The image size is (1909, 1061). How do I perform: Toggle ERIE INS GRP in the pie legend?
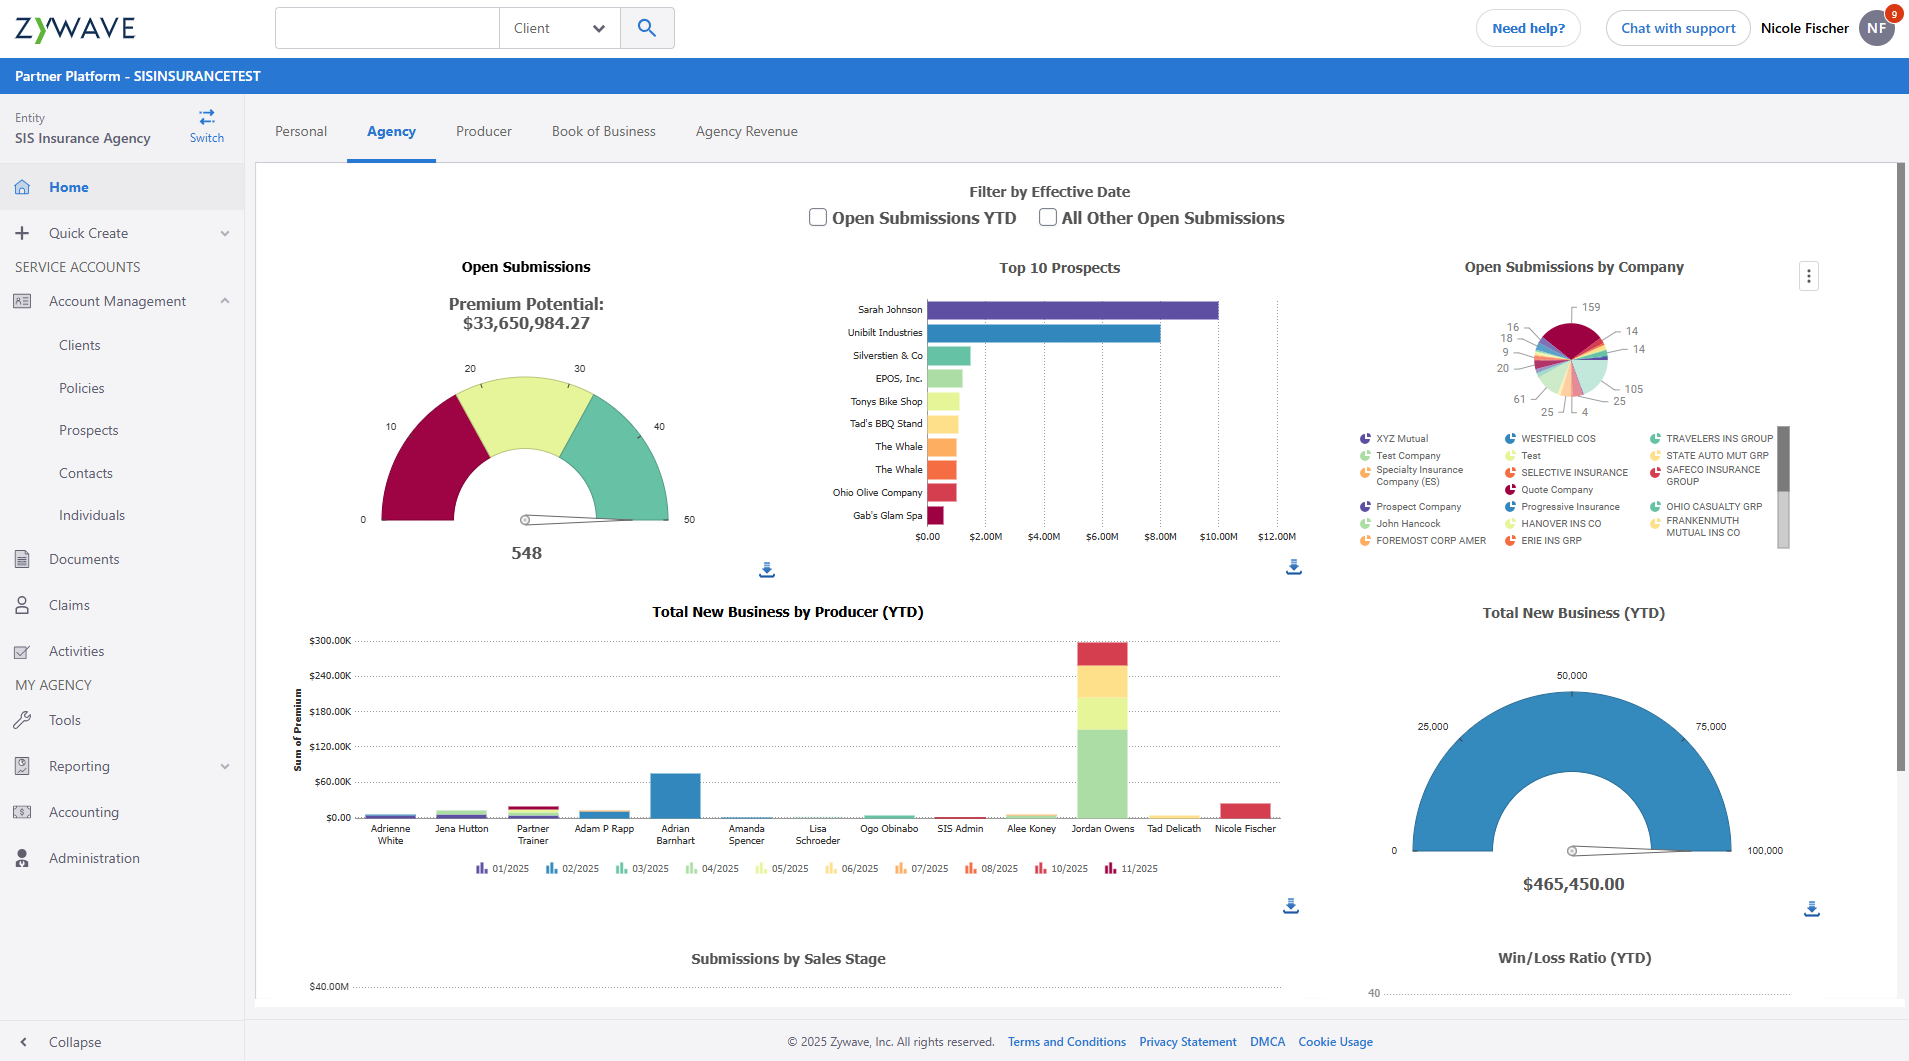click(x=1543, y=541)
